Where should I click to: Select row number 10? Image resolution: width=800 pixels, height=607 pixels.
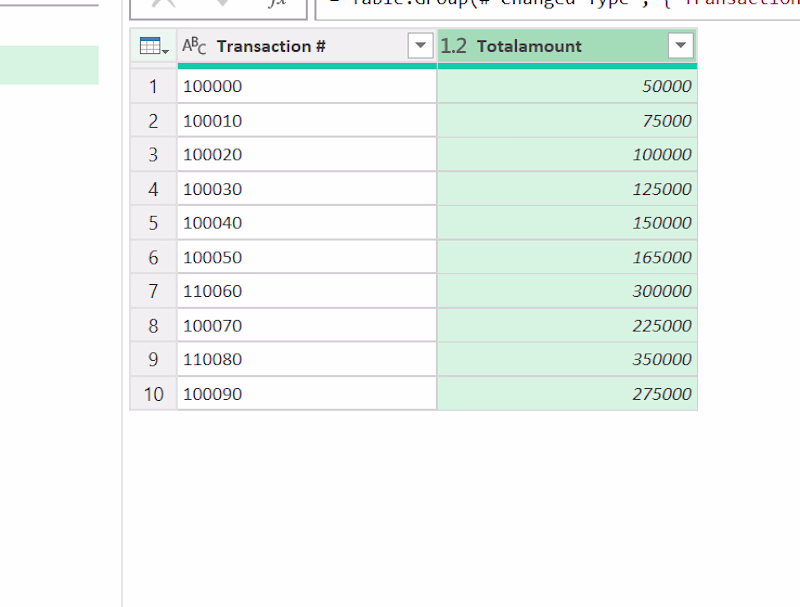(153, 394)
